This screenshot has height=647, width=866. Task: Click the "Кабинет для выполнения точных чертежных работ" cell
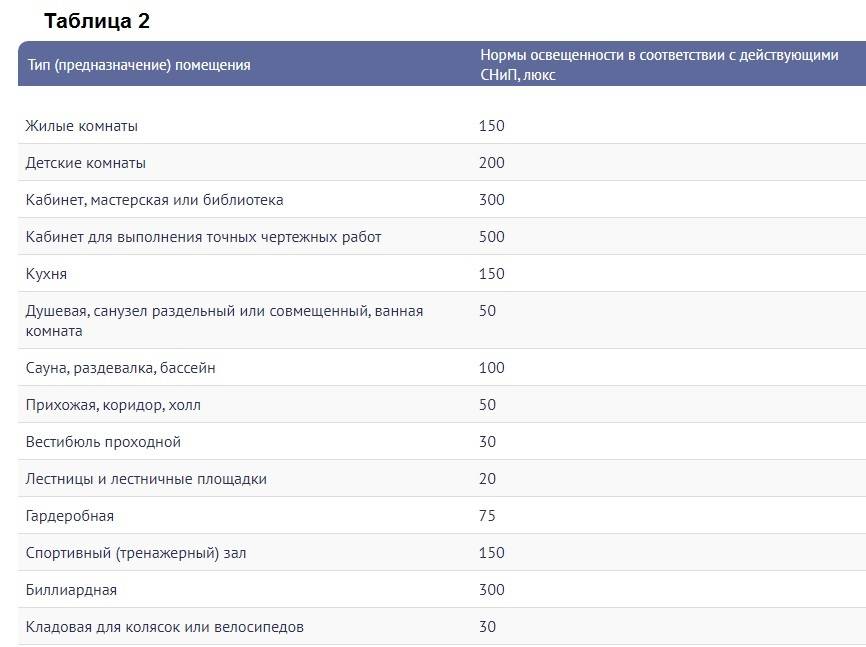tap(203, 237)
